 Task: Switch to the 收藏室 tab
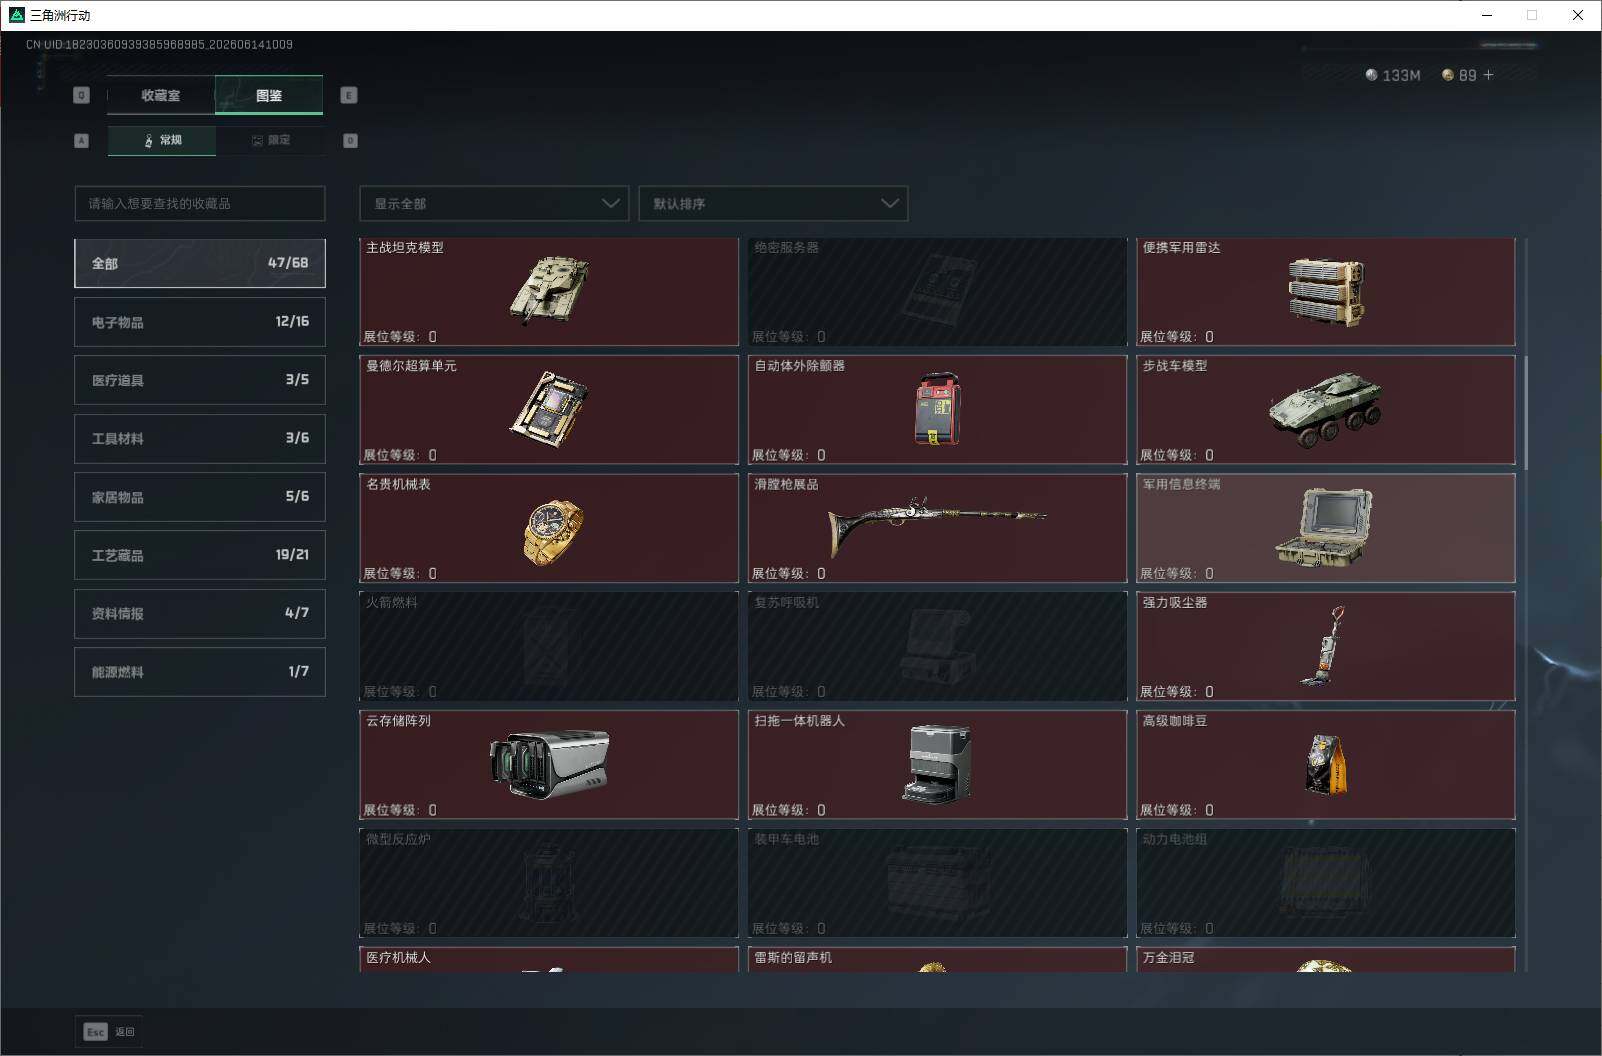coord(161,95)
